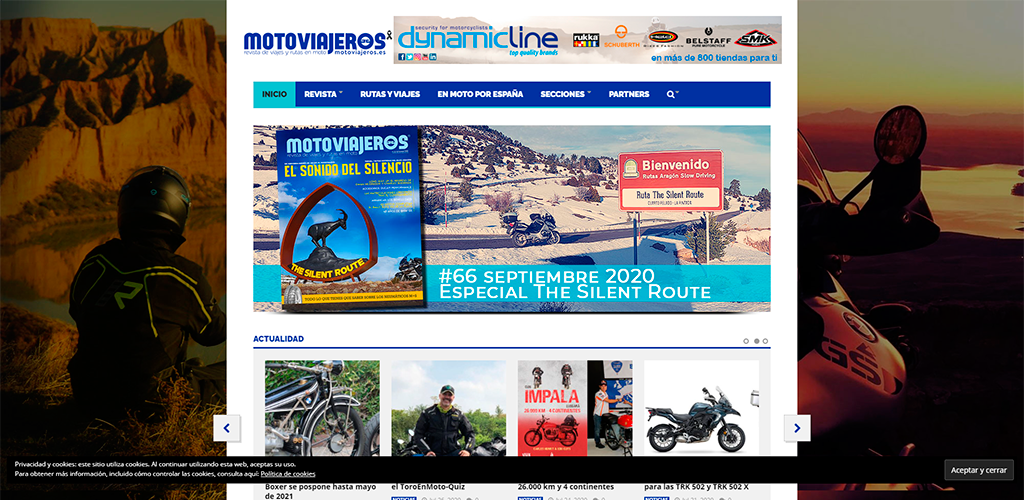
Task: Click the Motoviajeros logo
Action: click(x=317, y=42)
